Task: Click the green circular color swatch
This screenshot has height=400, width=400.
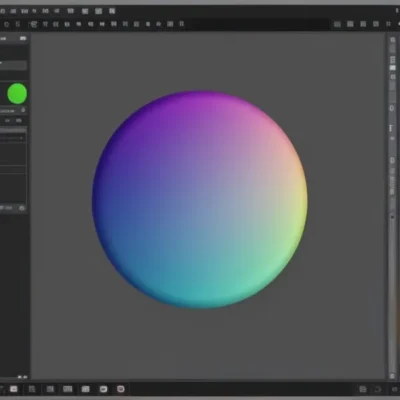Action: tap(17, 94)
